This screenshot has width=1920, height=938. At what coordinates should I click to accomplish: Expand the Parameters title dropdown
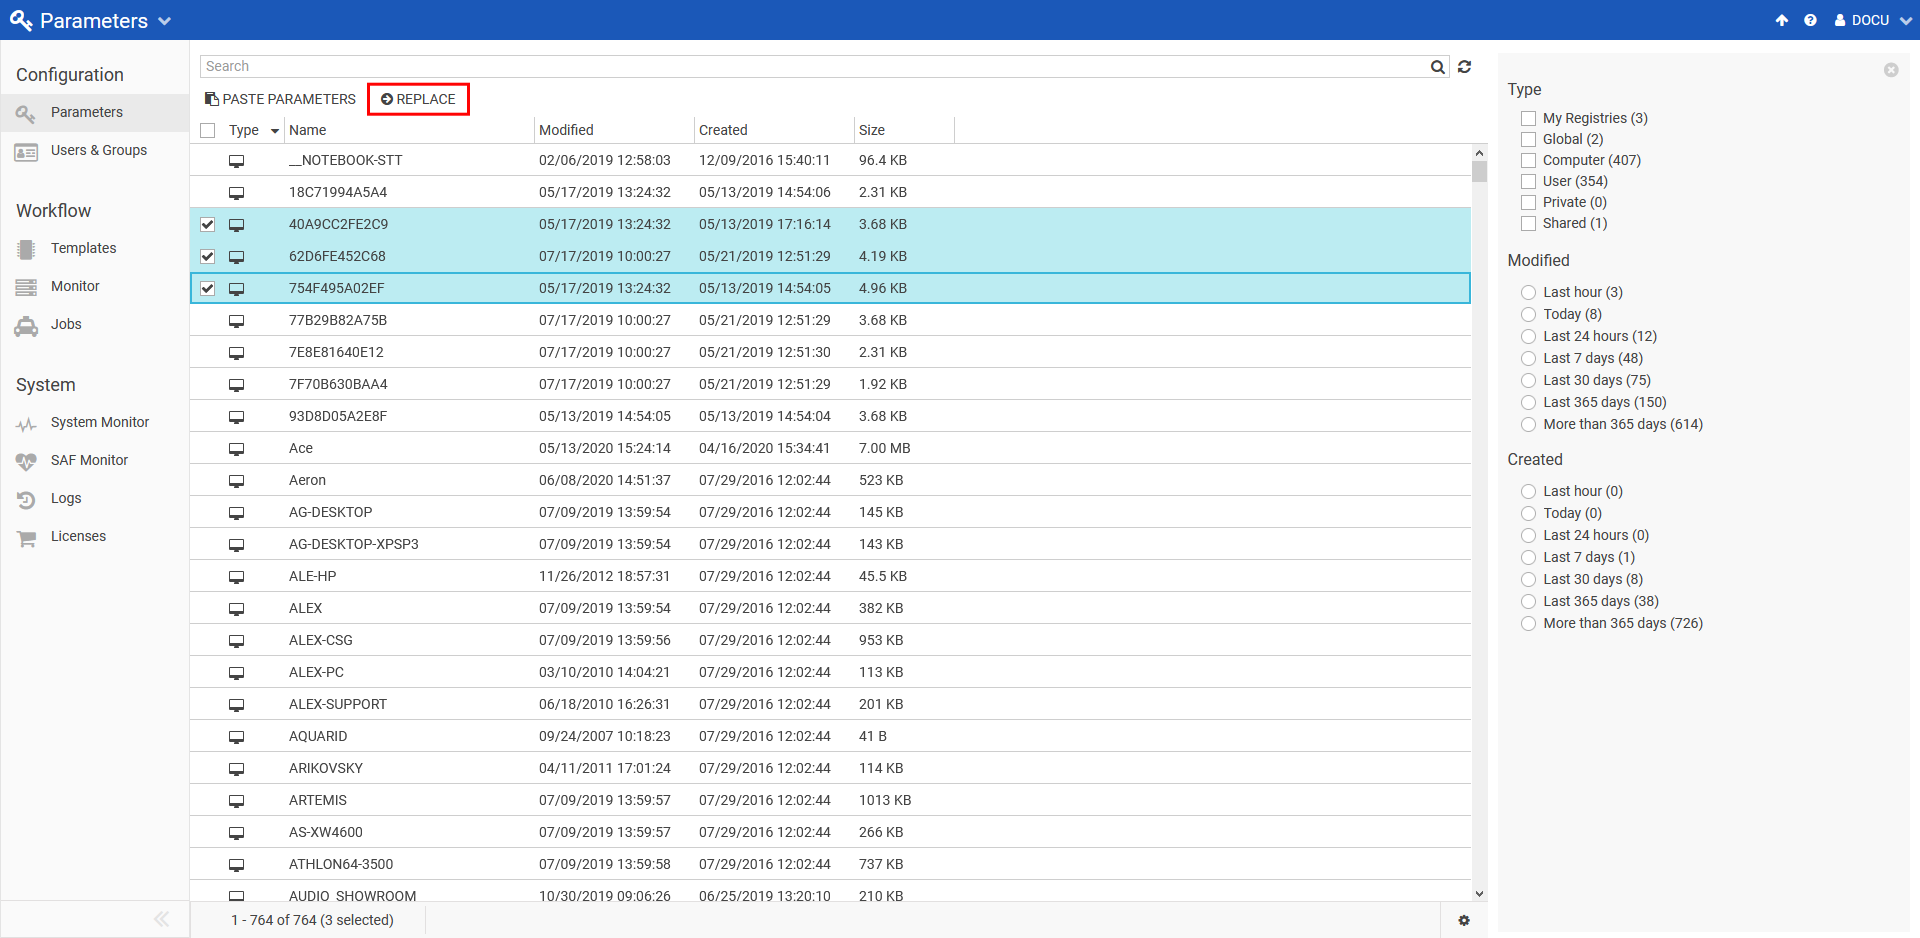(x=165, y=21)
